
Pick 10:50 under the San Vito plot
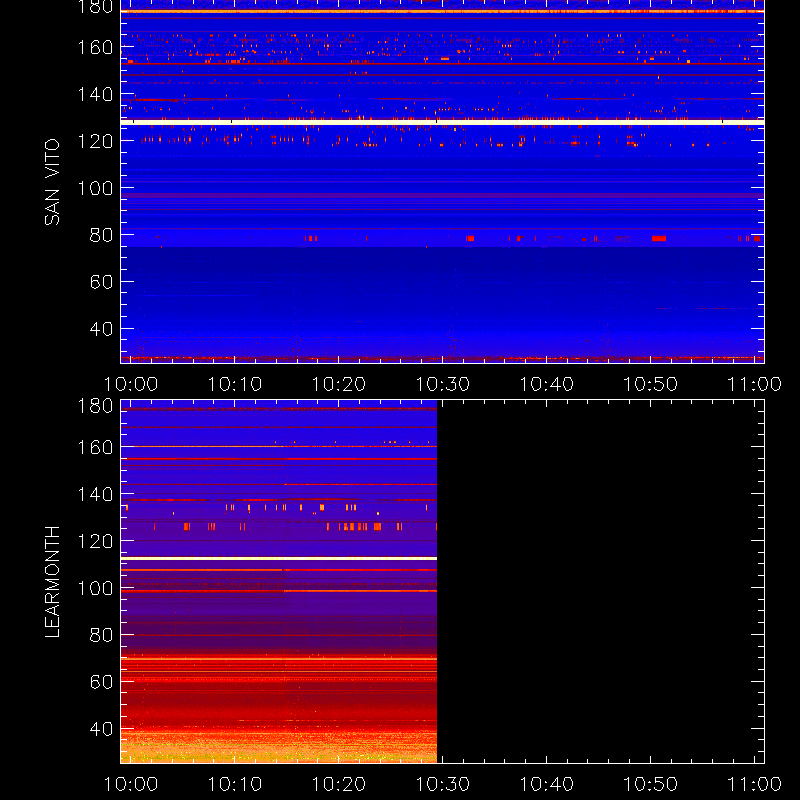click(651, 384)
